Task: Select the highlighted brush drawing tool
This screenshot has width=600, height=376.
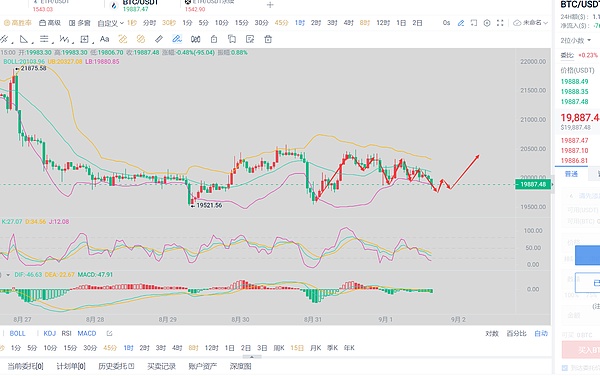Action: click(x=177, y=39)
